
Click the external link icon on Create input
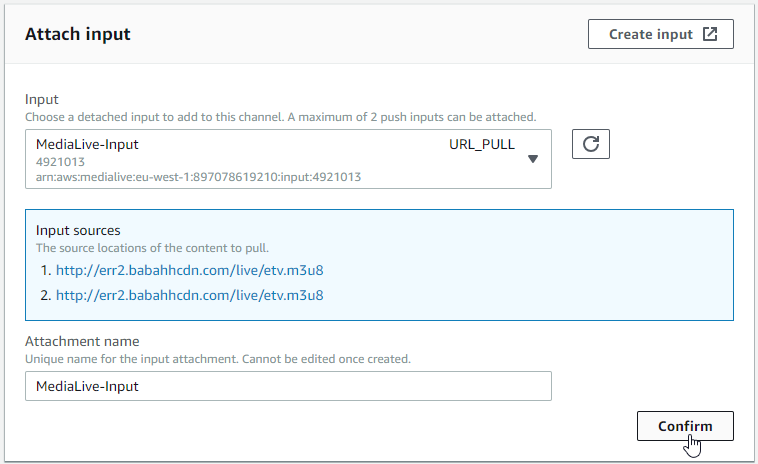pyautogui.click(x=710, y=34)
